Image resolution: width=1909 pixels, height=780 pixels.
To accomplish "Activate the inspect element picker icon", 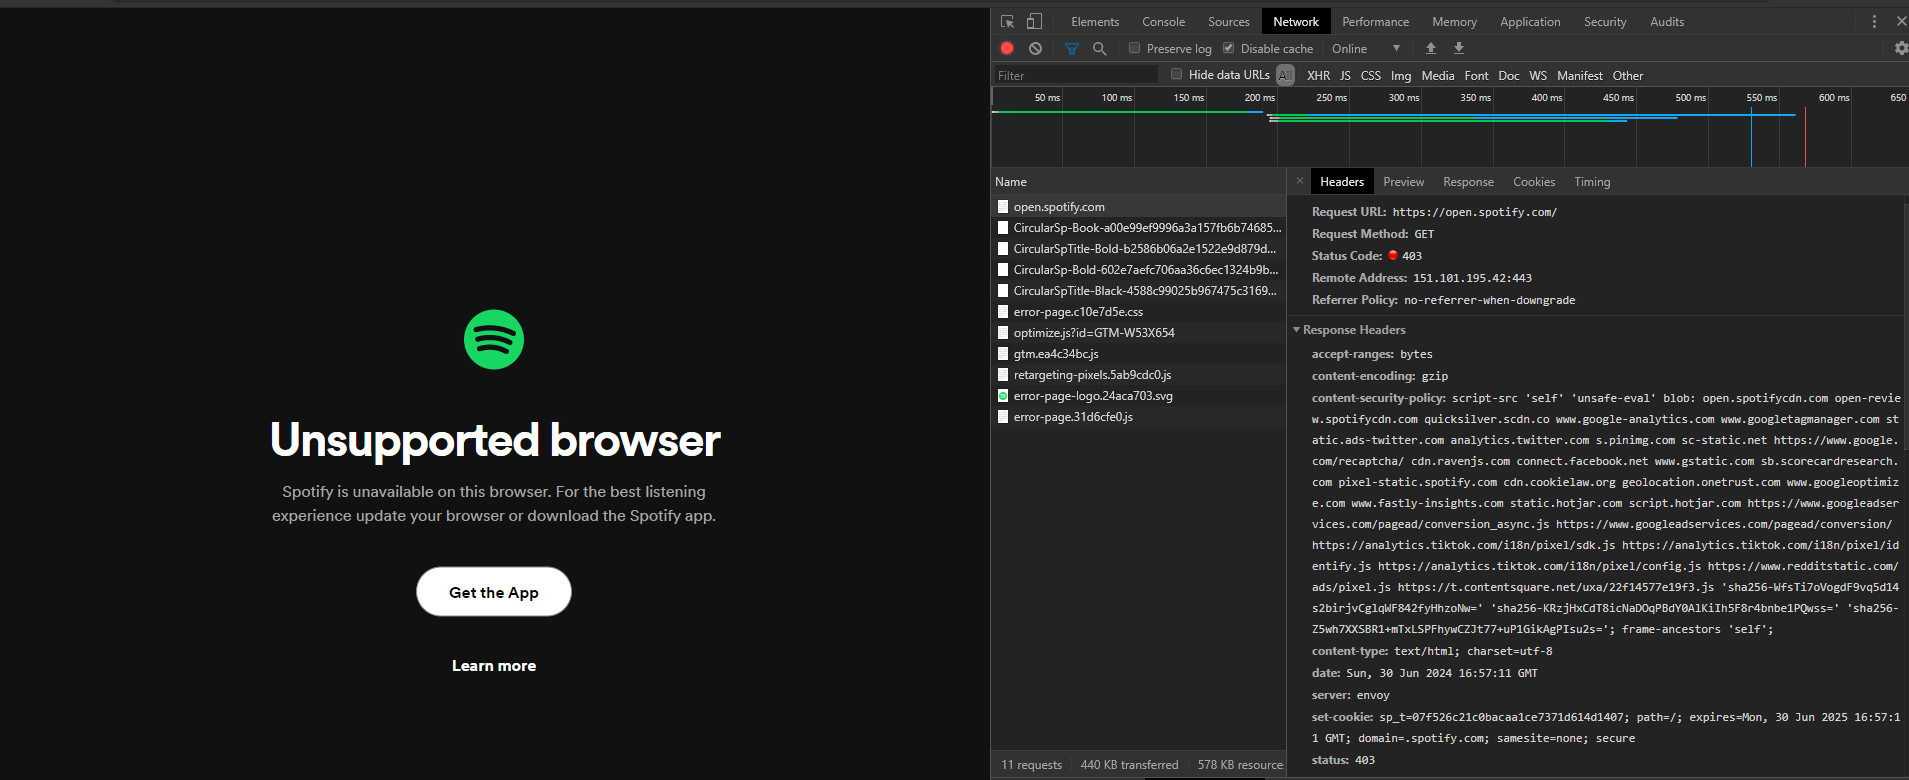I will (1007, 21).
